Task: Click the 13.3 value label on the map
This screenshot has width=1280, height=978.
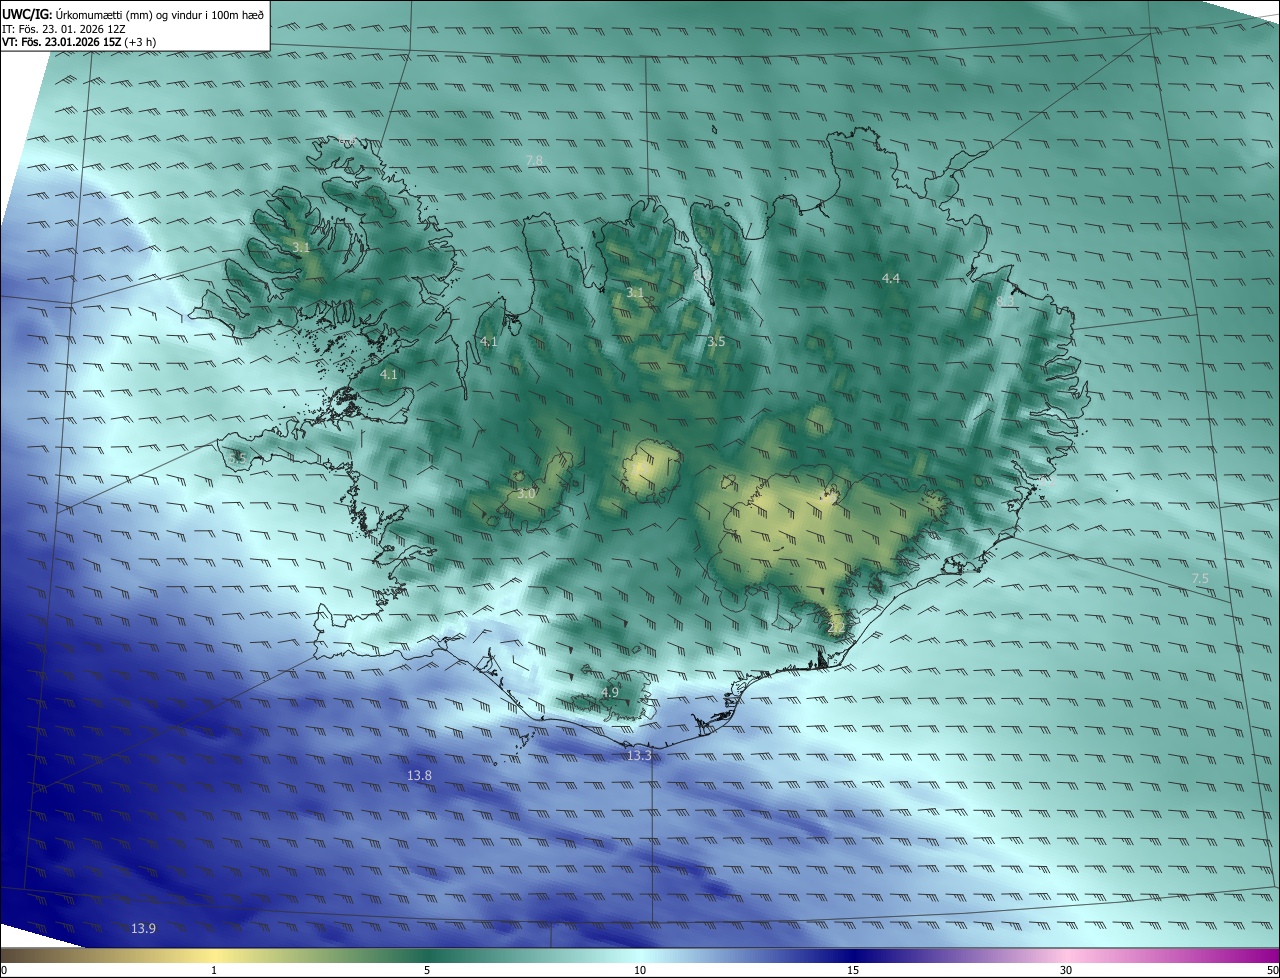Action: 639,755
